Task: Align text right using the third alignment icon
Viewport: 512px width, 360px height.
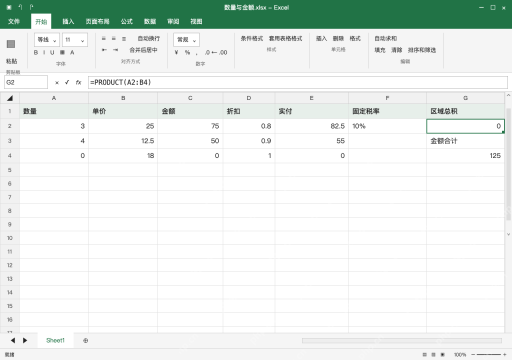Action: click(124, 39)
